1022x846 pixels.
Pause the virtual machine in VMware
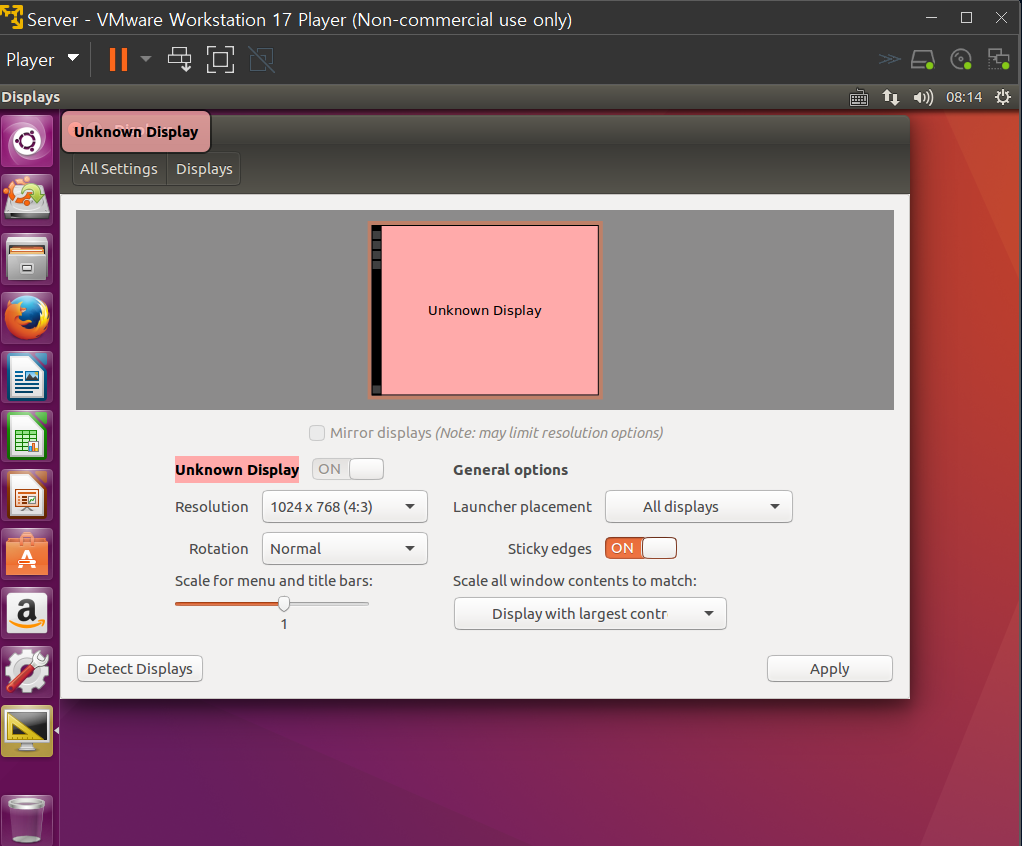pyautogui.click(x=118, y=59)
